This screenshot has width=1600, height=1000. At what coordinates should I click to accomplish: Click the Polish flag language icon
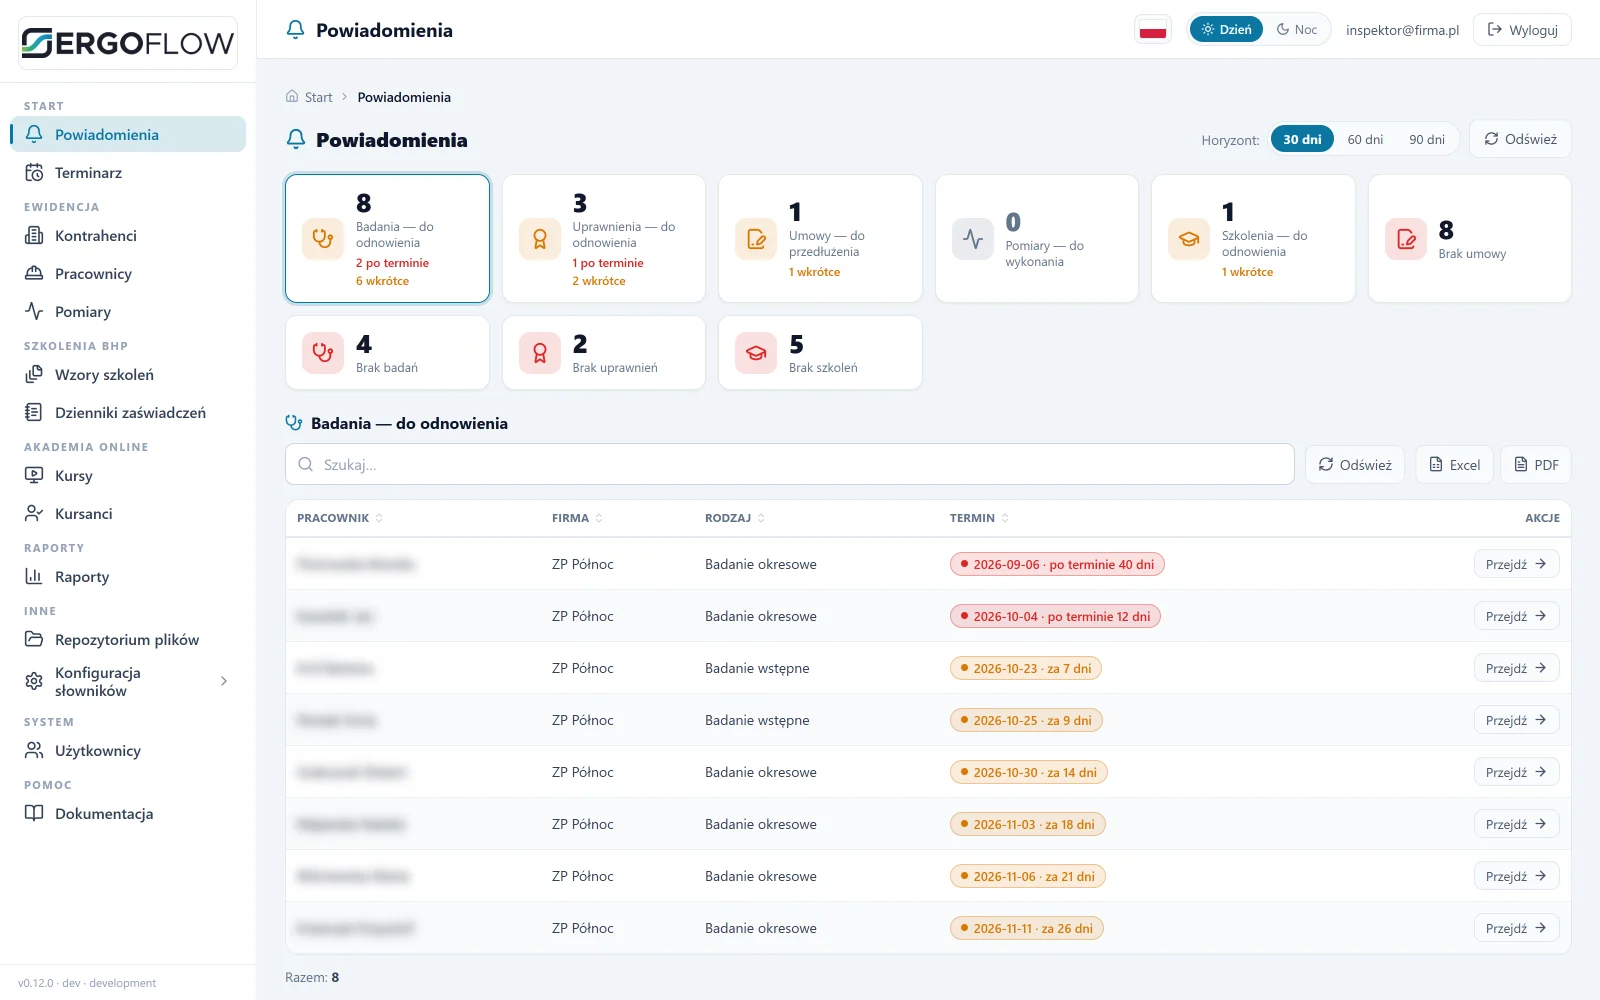(1153, 30)
